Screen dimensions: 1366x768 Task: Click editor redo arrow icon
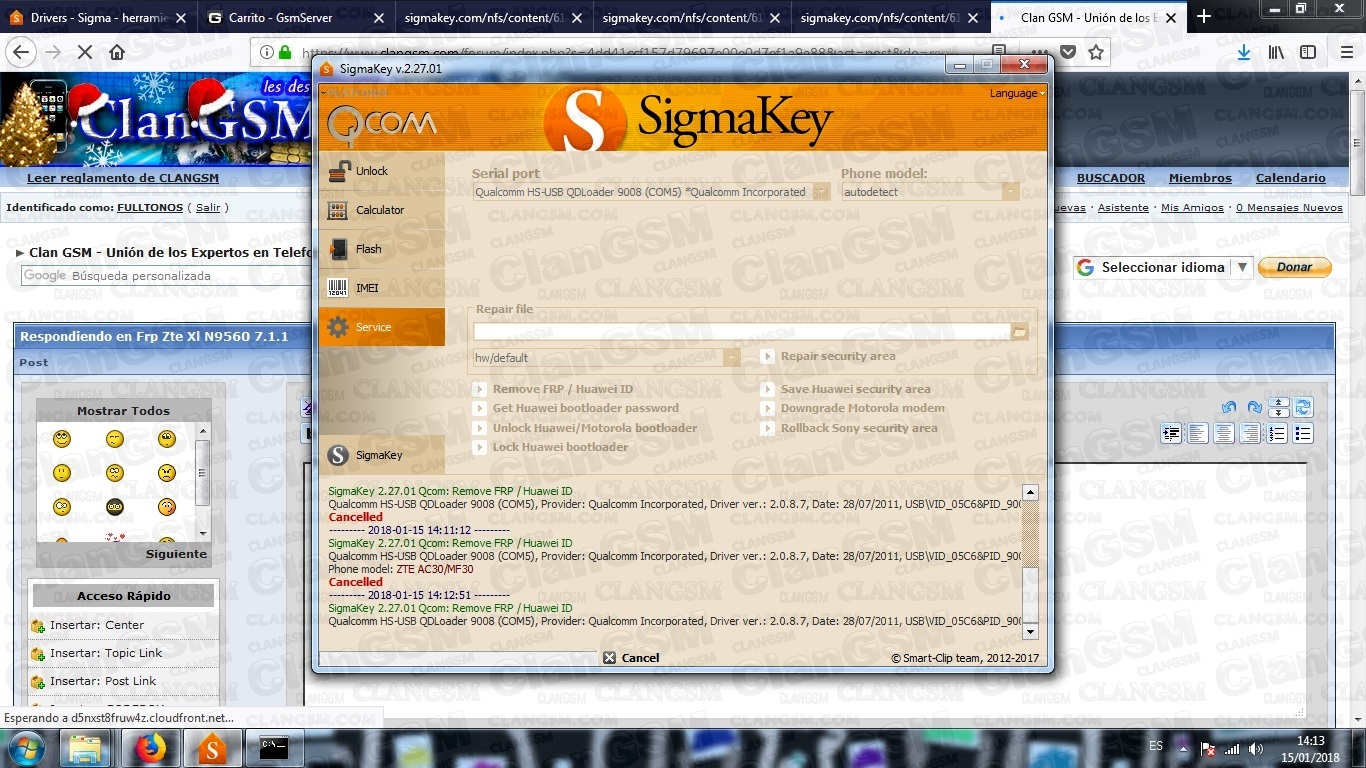click(1254, 408)
